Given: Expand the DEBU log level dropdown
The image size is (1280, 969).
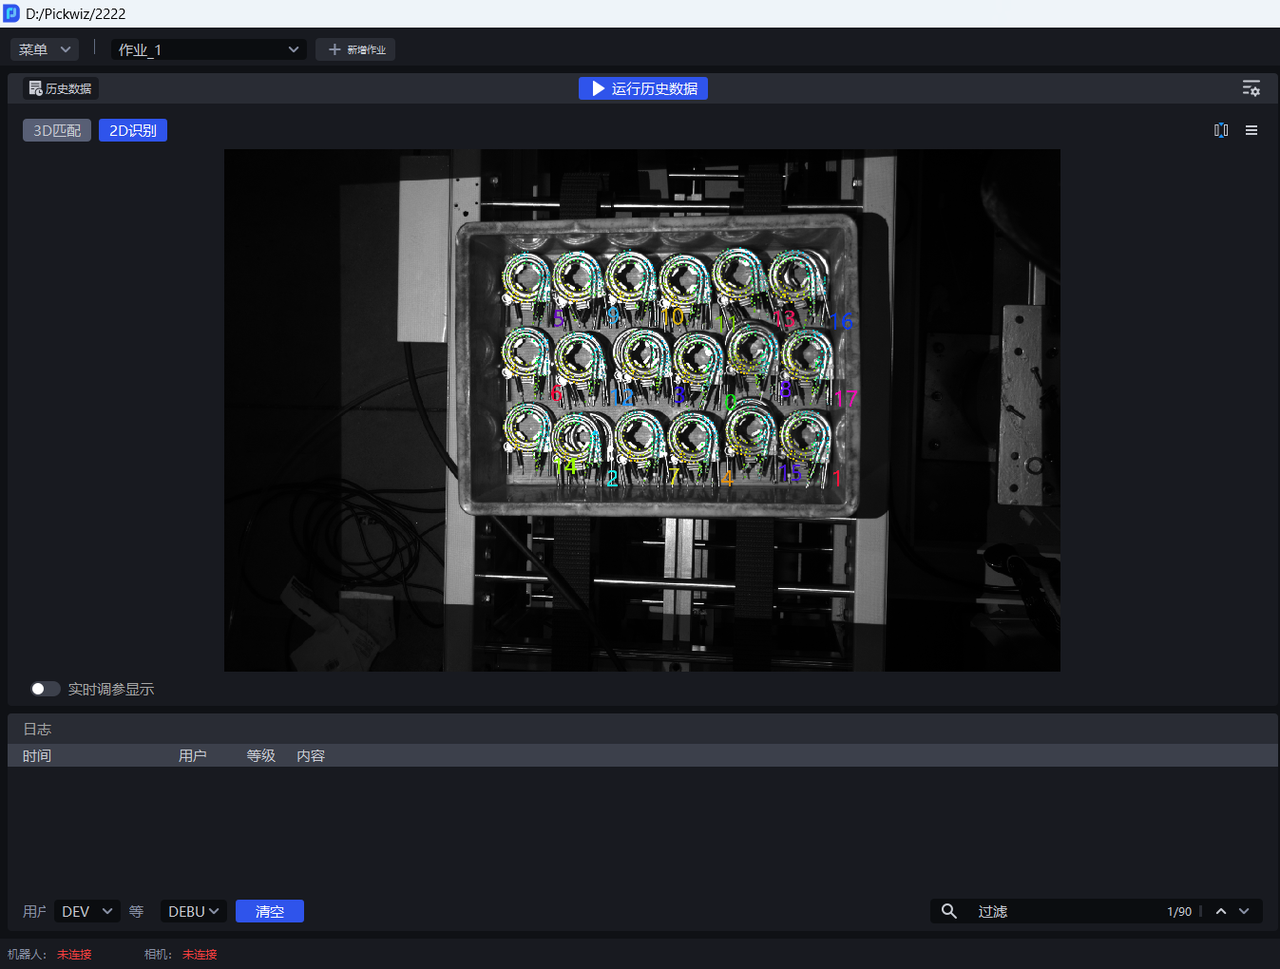Looking at the screenshot, I should [x=193, y=911].
